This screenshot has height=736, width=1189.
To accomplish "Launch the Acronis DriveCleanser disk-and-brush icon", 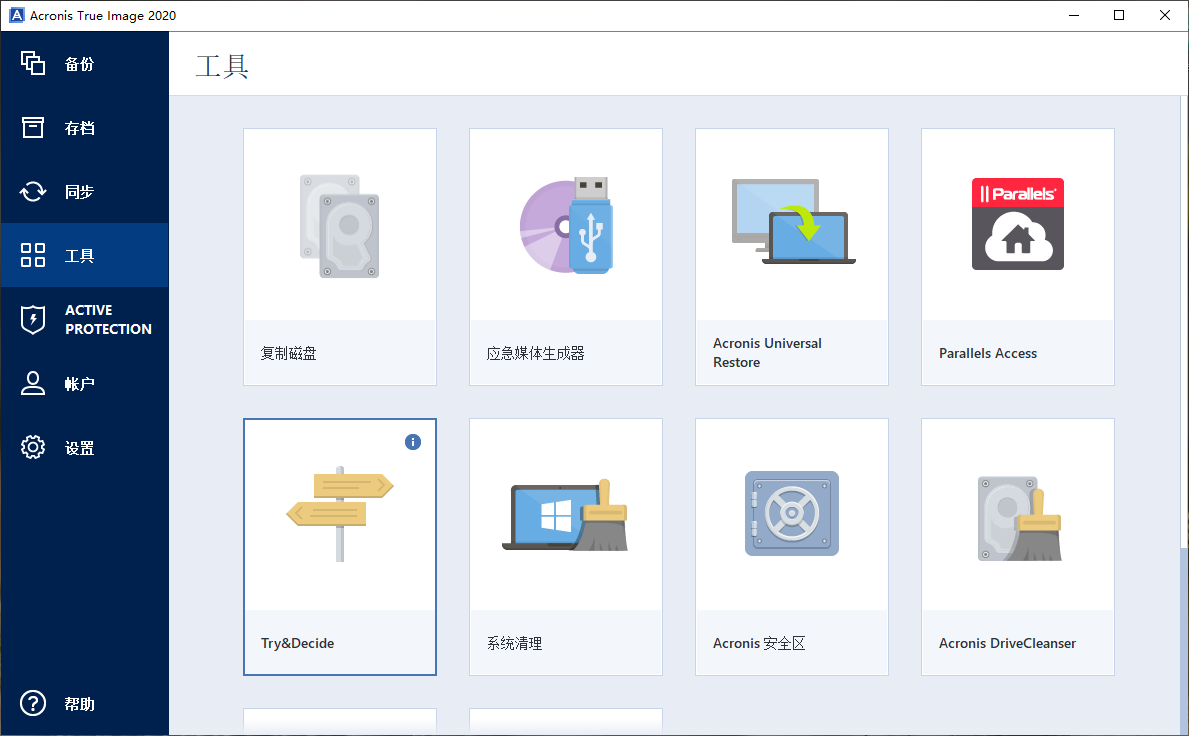I will (x=1019, y=518).
